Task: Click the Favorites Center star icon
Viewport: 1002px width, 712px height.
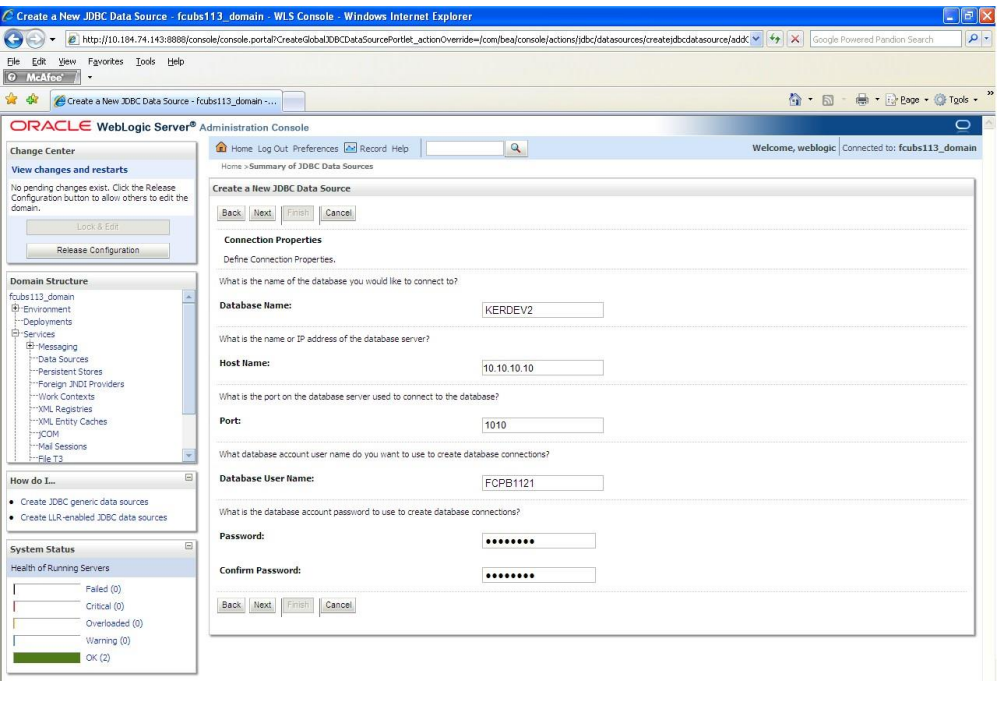Action: (12, 99)
